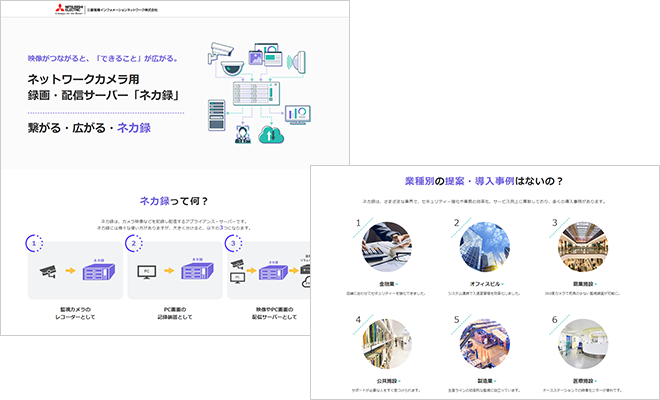Viewport: 660px width, 400px height.
Task: Open the 商業施設 shopping mall photo
Action: tap(583, 247)
